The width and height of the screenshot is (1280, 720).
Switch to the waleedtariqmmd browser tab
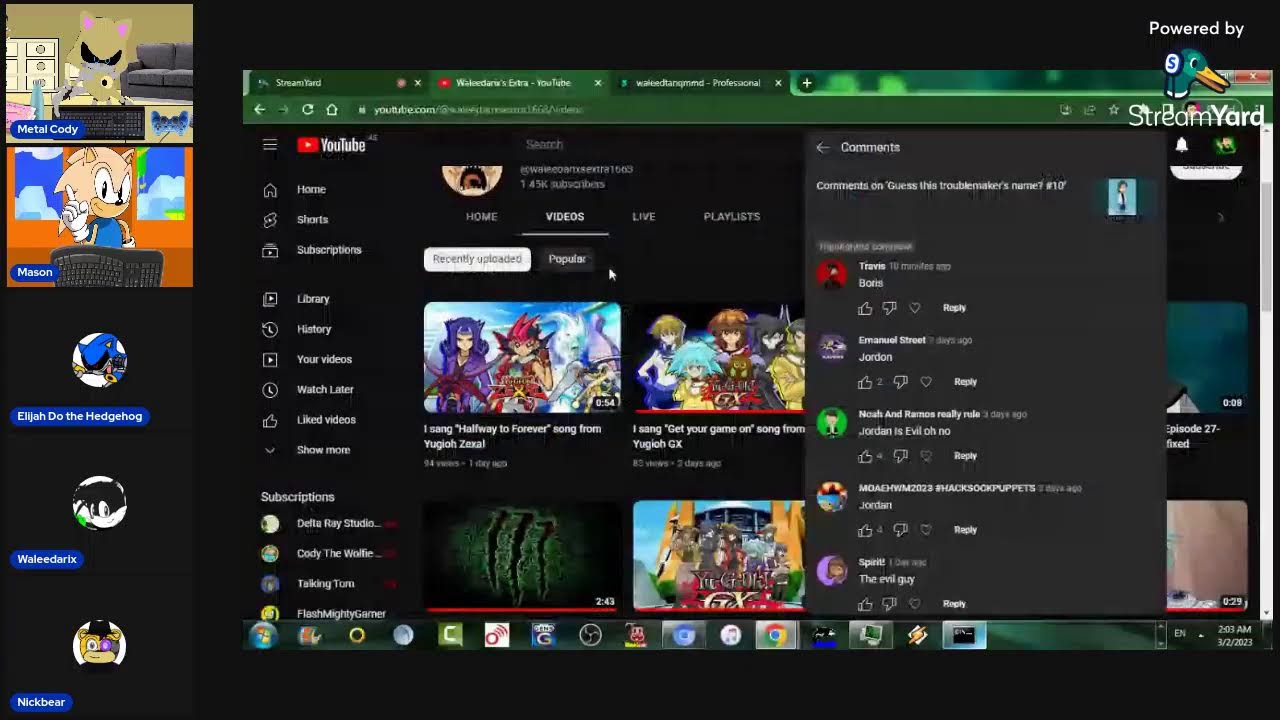(x=699, y=83)
